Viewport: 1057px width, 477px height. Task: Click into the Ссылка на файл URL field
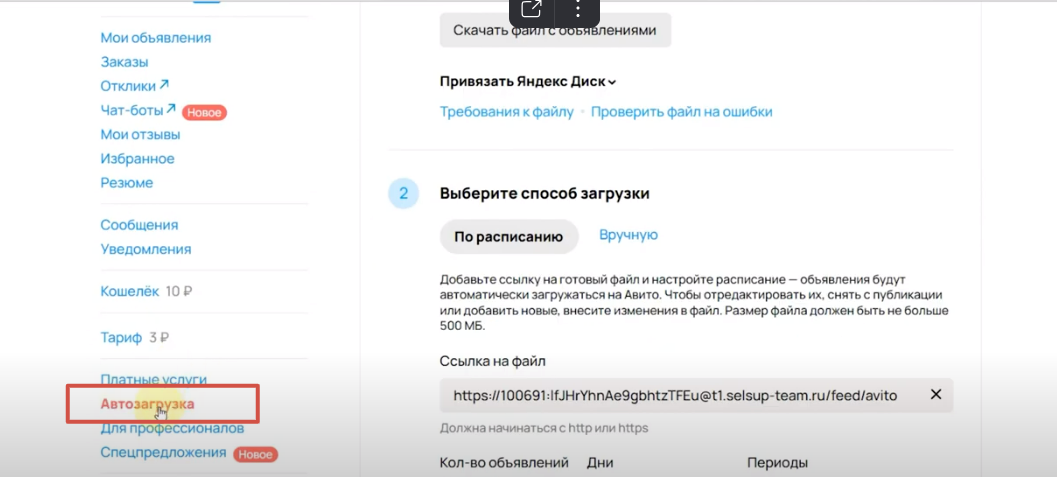click(696, 395)
